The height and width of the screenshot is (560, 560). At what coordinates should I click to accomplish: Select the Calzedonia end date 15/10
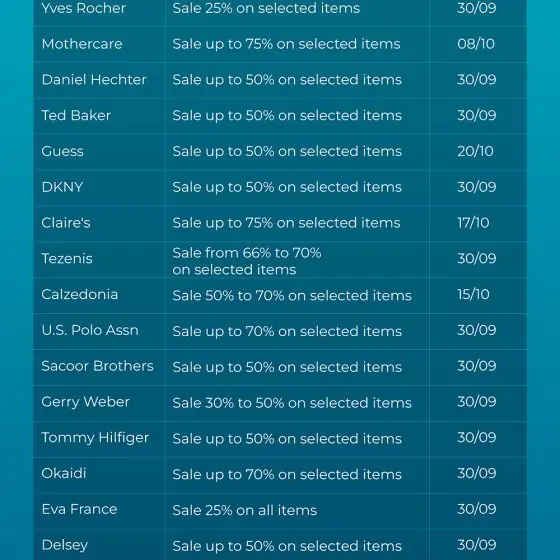(473, 294)
